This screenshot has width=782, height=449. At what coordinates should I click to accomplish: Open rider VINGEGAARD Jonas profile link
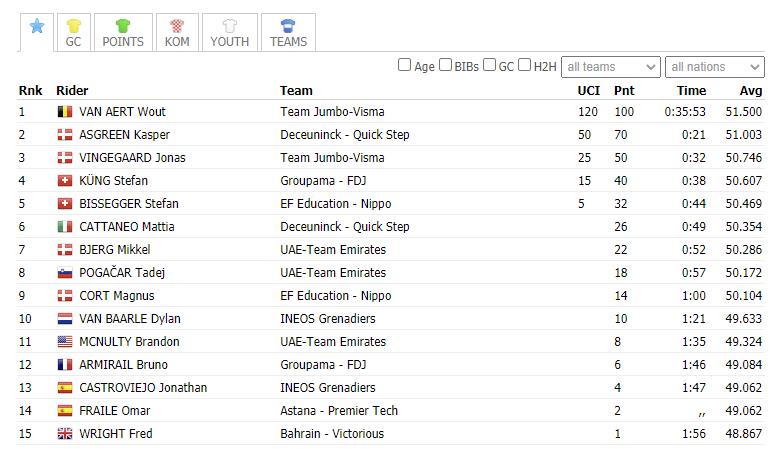132,158
